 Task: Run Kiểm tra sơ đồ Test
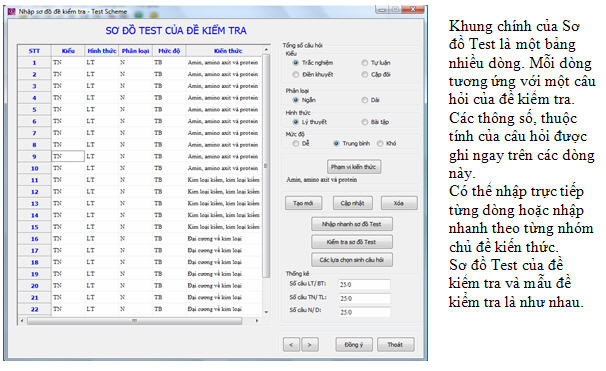pyautogui.click(x=352, y=242)
